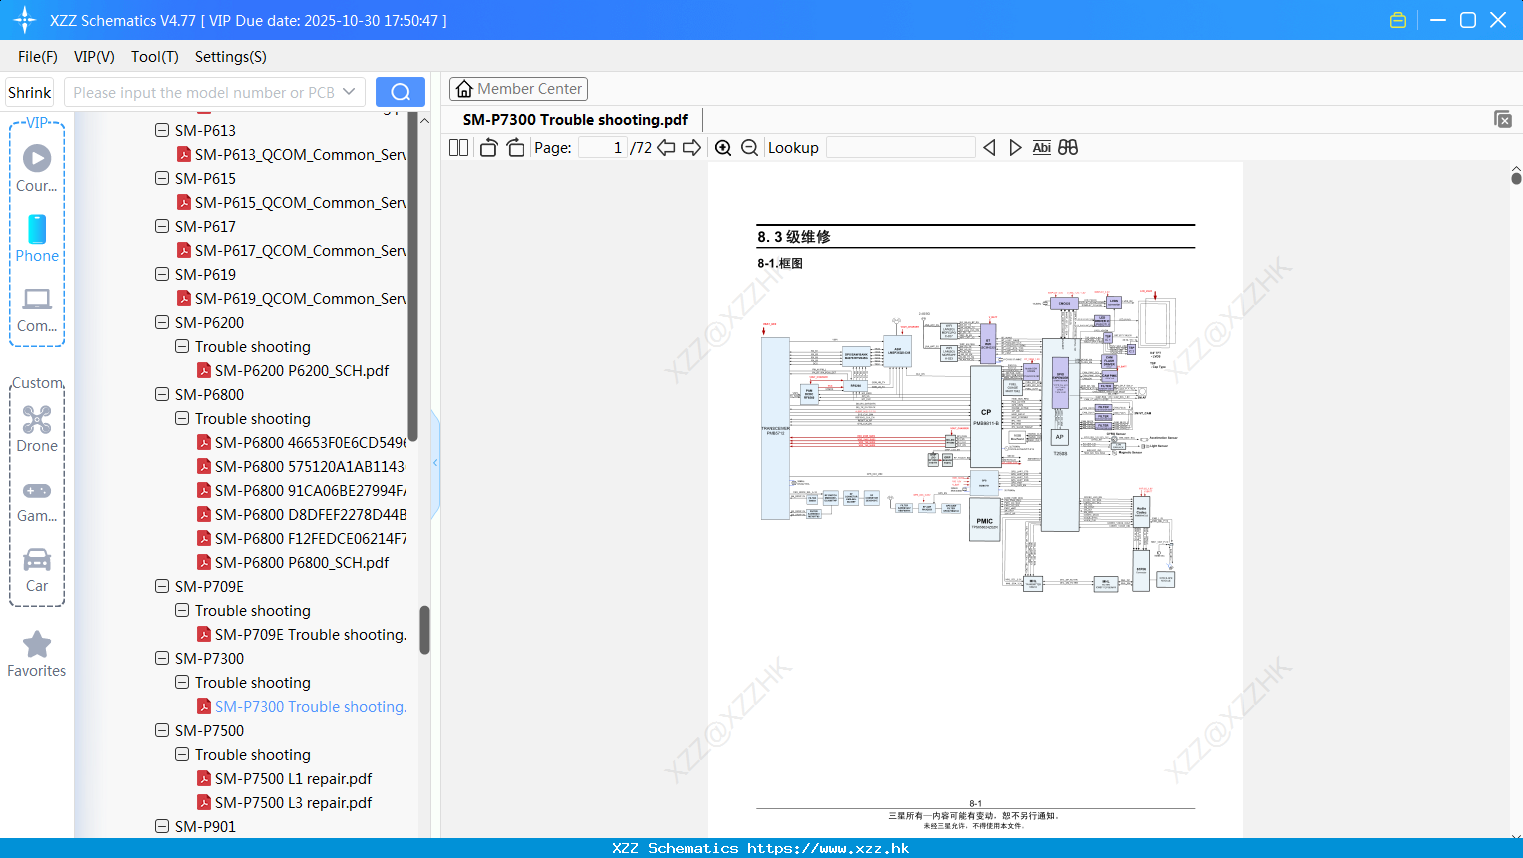Click binoculars search icon
Viewport: 1523px width, 858px height.
1068,147
